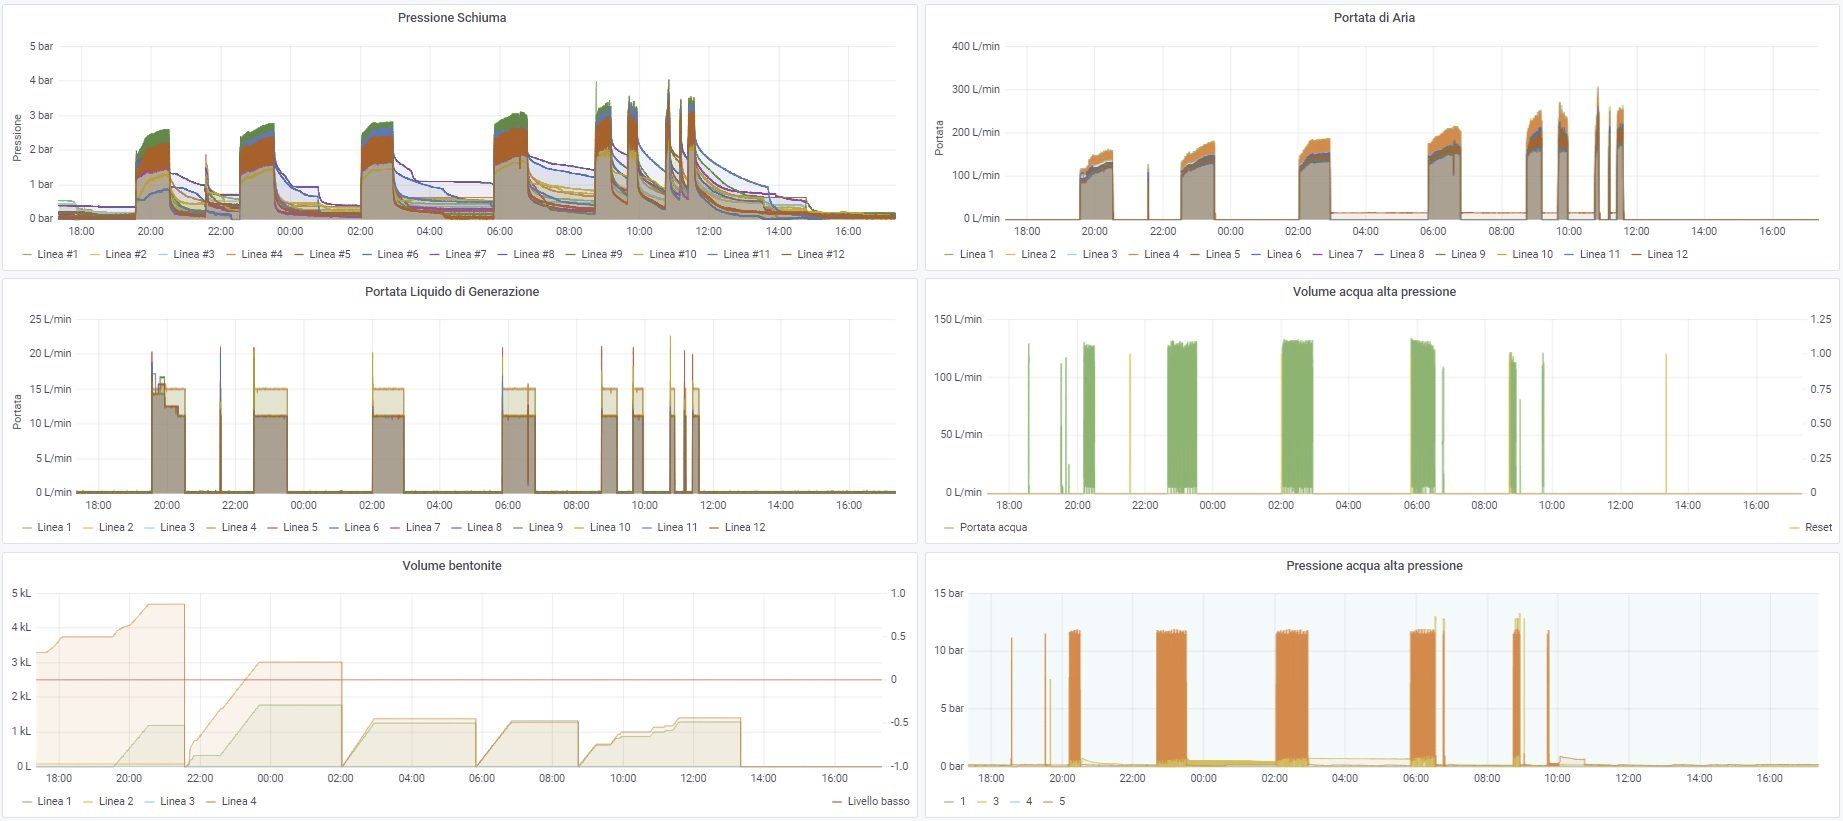Toggle Linea #5 series in Pressione Schiuma legend
1843x821 pixels.
[329, 254]
